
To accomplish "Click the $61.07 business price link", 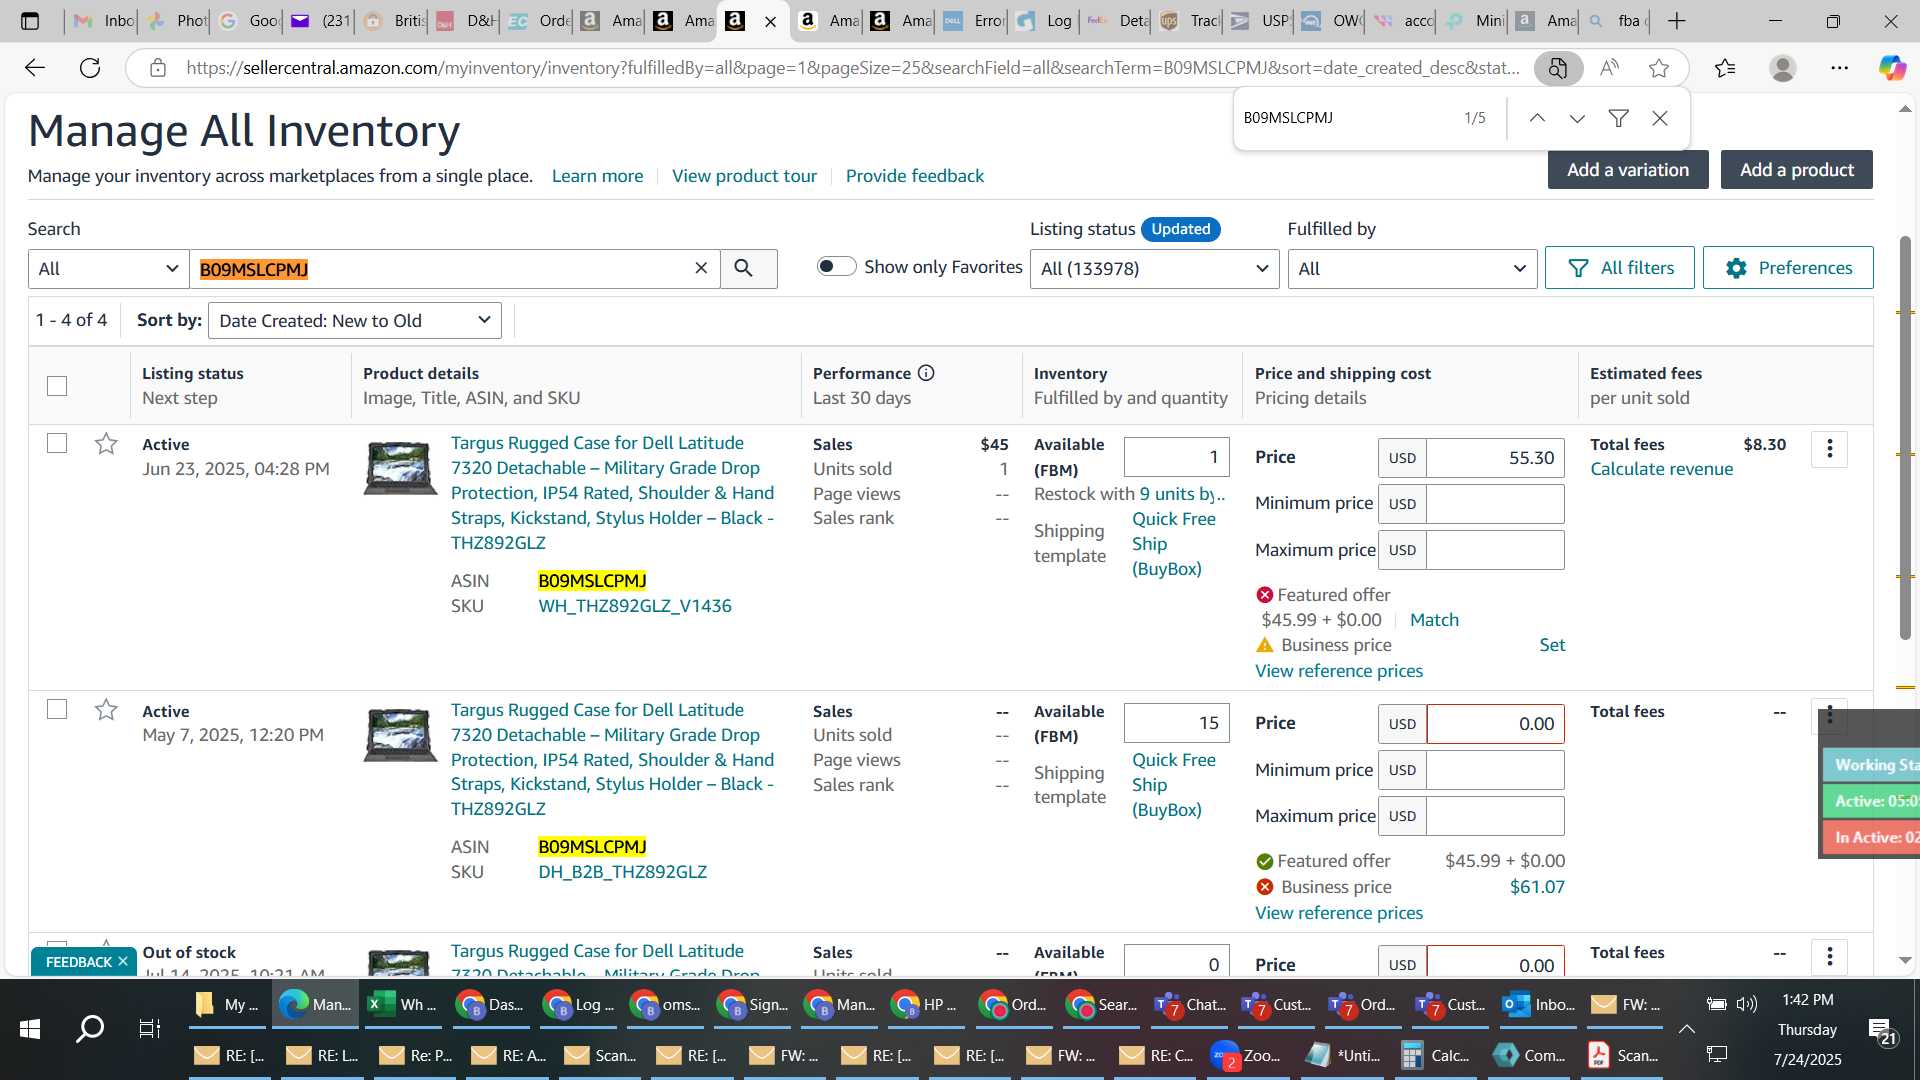I will [x=1537, y=887].
